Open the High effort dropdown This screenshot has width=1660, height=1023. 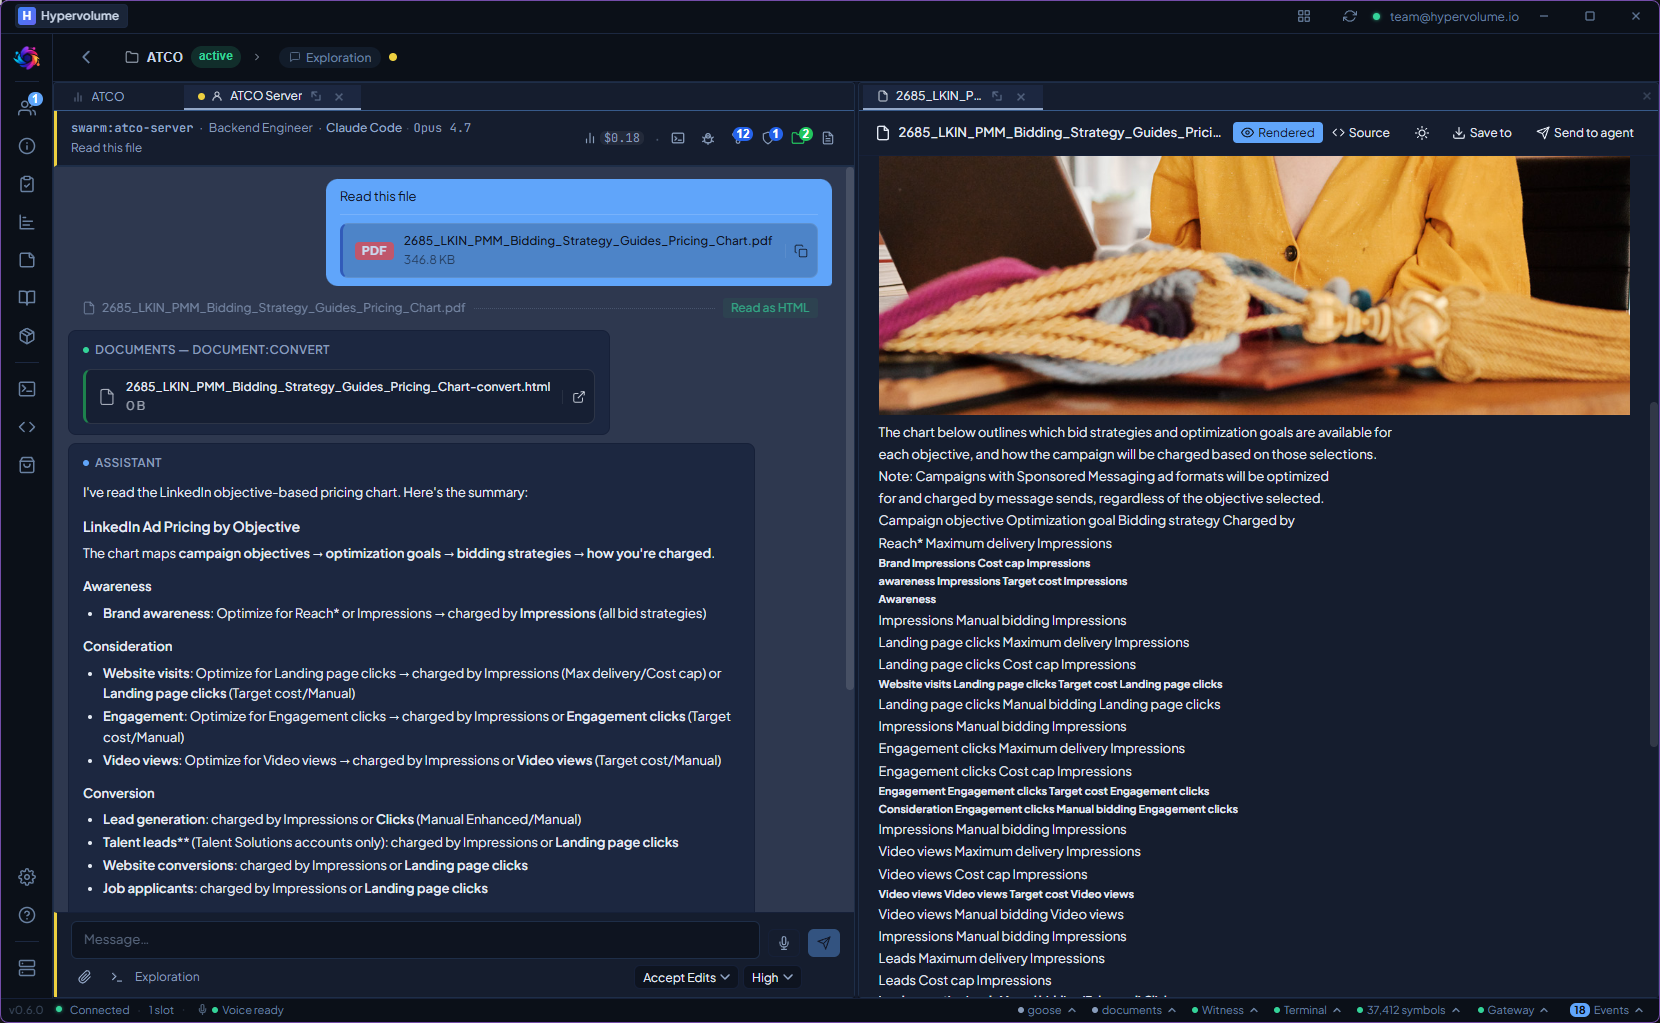772,977
